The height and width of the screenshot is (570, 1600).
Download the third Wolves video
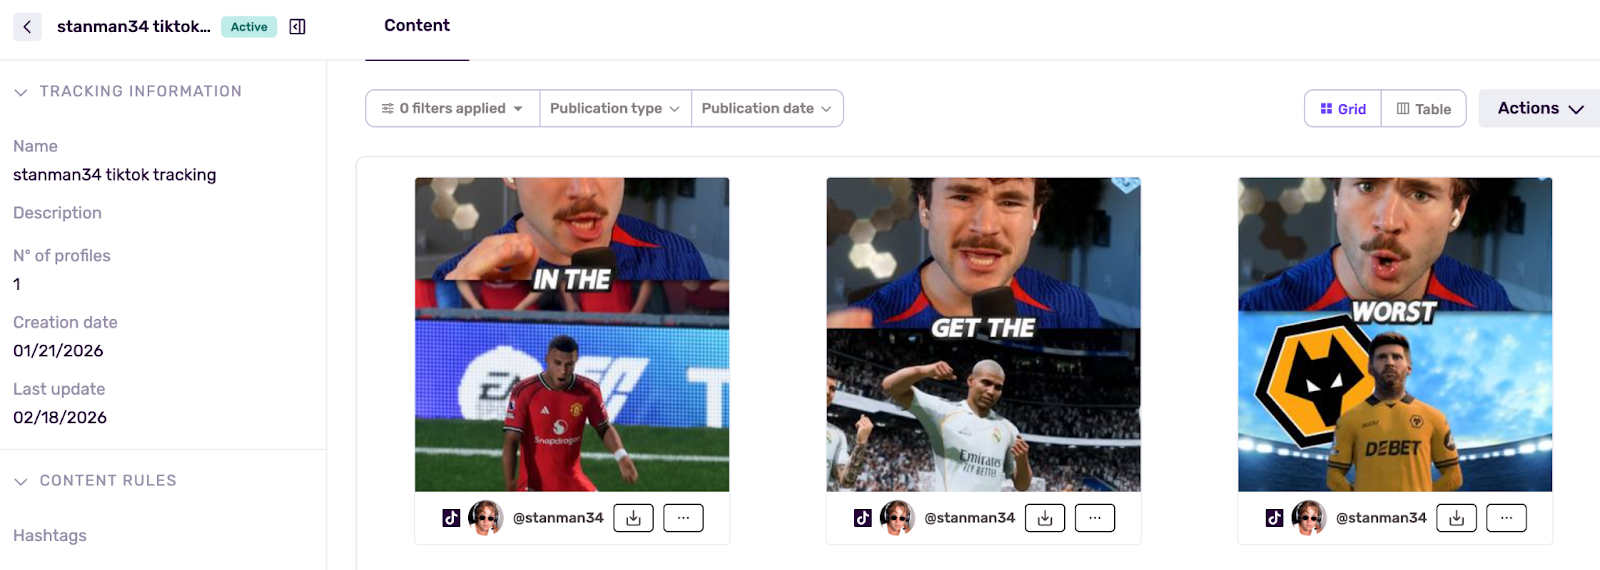[x=1456, y=518]
